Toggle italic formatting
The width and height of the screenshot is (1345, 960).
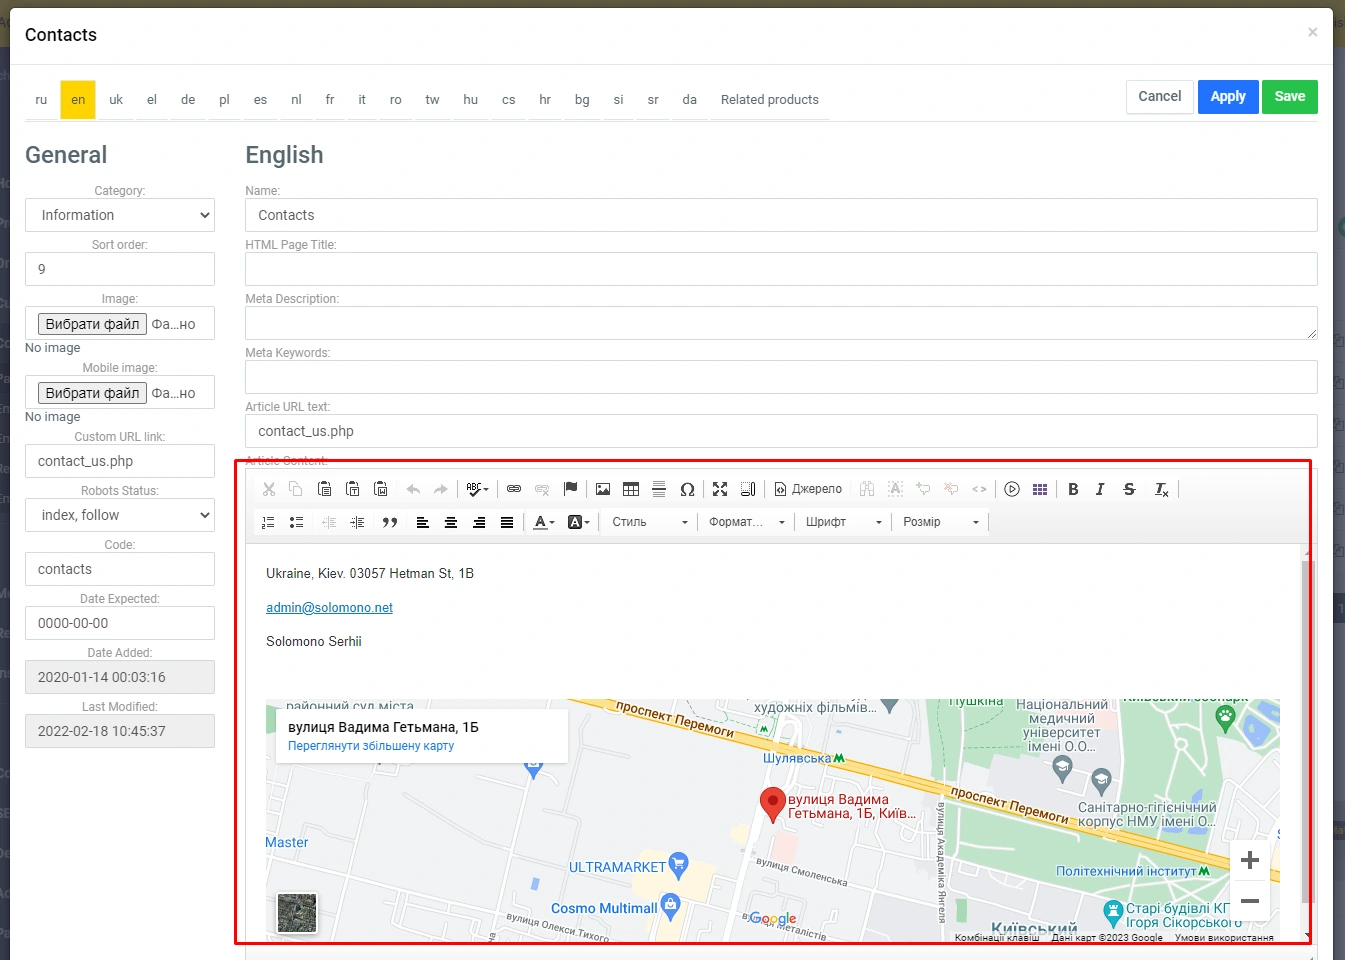coord(1100,489)
